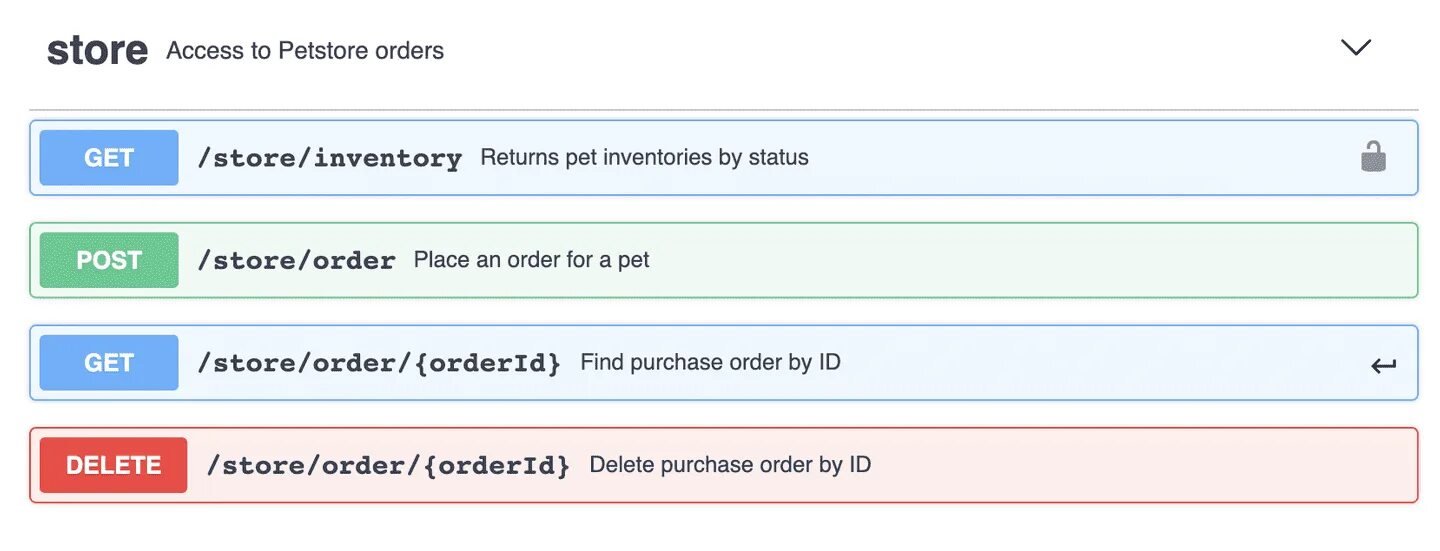Click the green POST method badge

click(109, 260)
